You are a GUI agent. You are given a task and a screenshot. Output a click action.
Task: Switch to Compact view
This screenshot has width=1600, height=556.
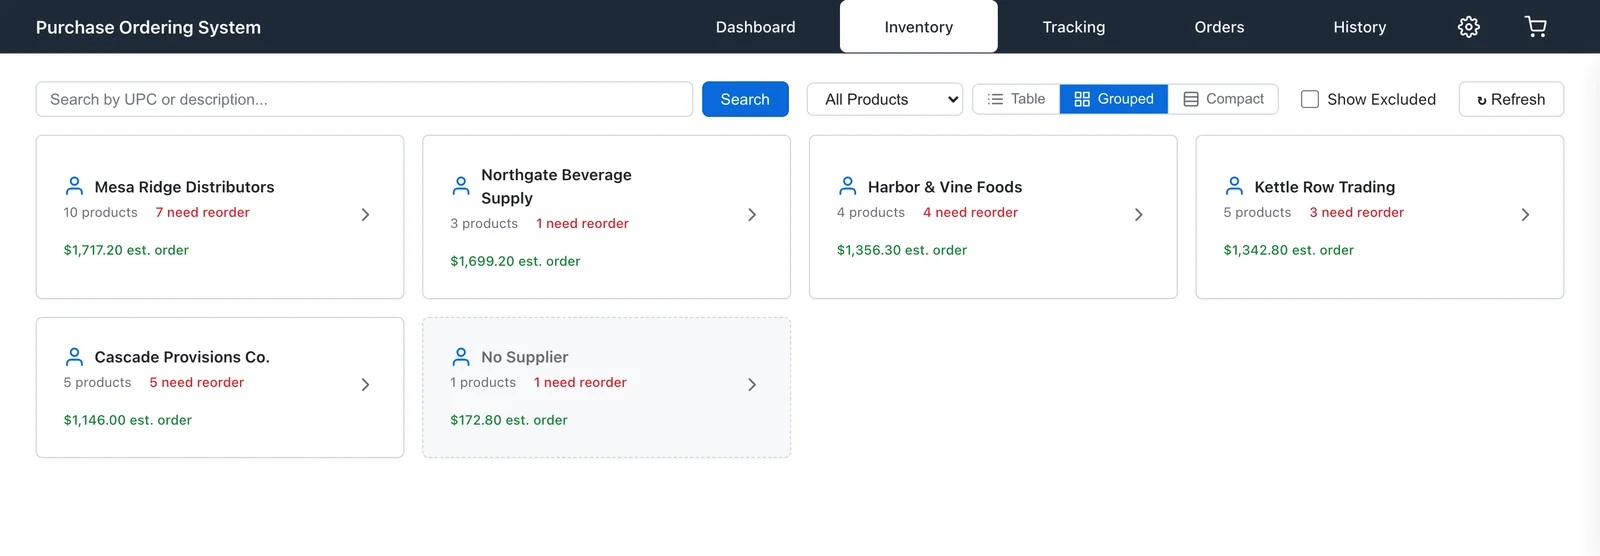pos(1223,99)
